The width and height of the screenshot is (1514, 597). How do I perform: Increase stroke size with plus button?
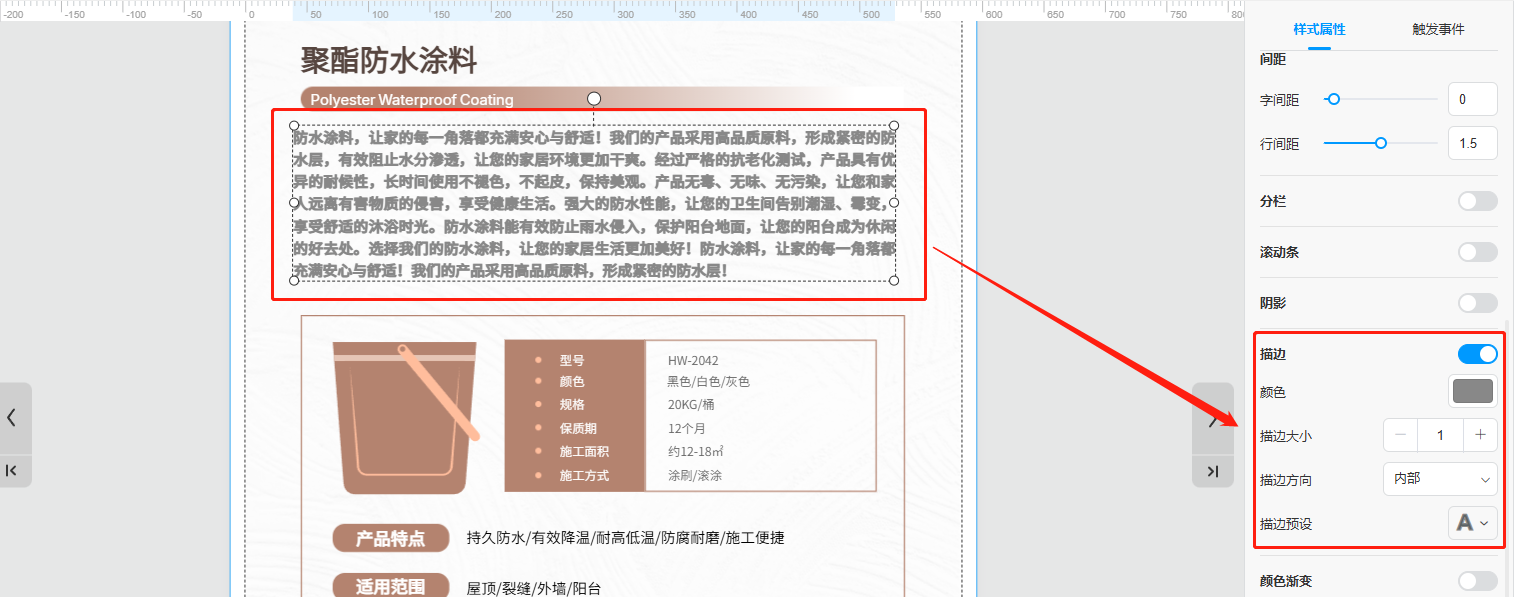pyautogui.click(x=1480, y=435)
